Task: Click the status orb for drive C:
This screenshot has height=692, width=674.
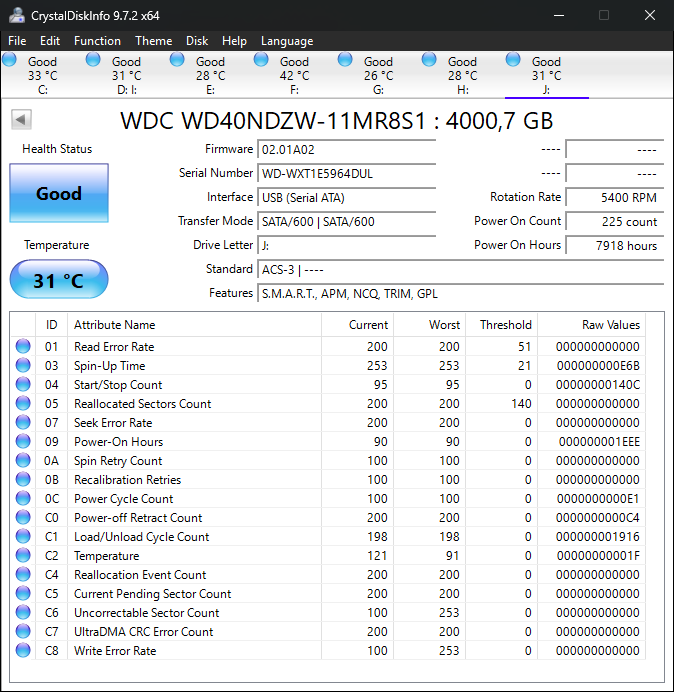Action: pyautogui.click(x=10, y=60)
